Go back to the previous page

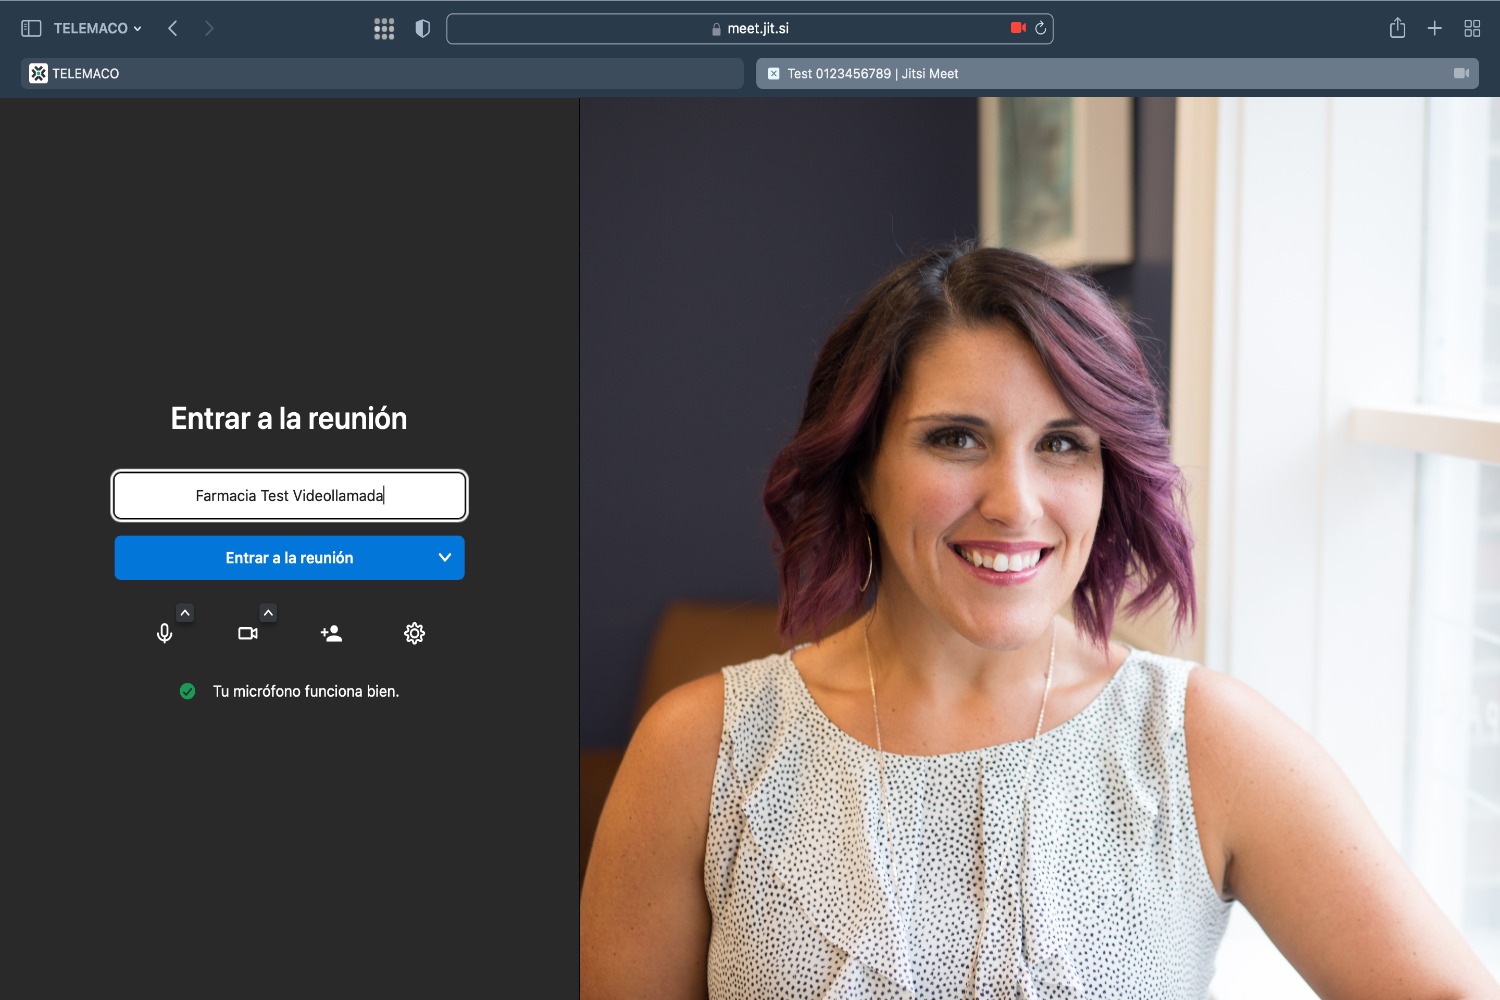pos(173,29)
